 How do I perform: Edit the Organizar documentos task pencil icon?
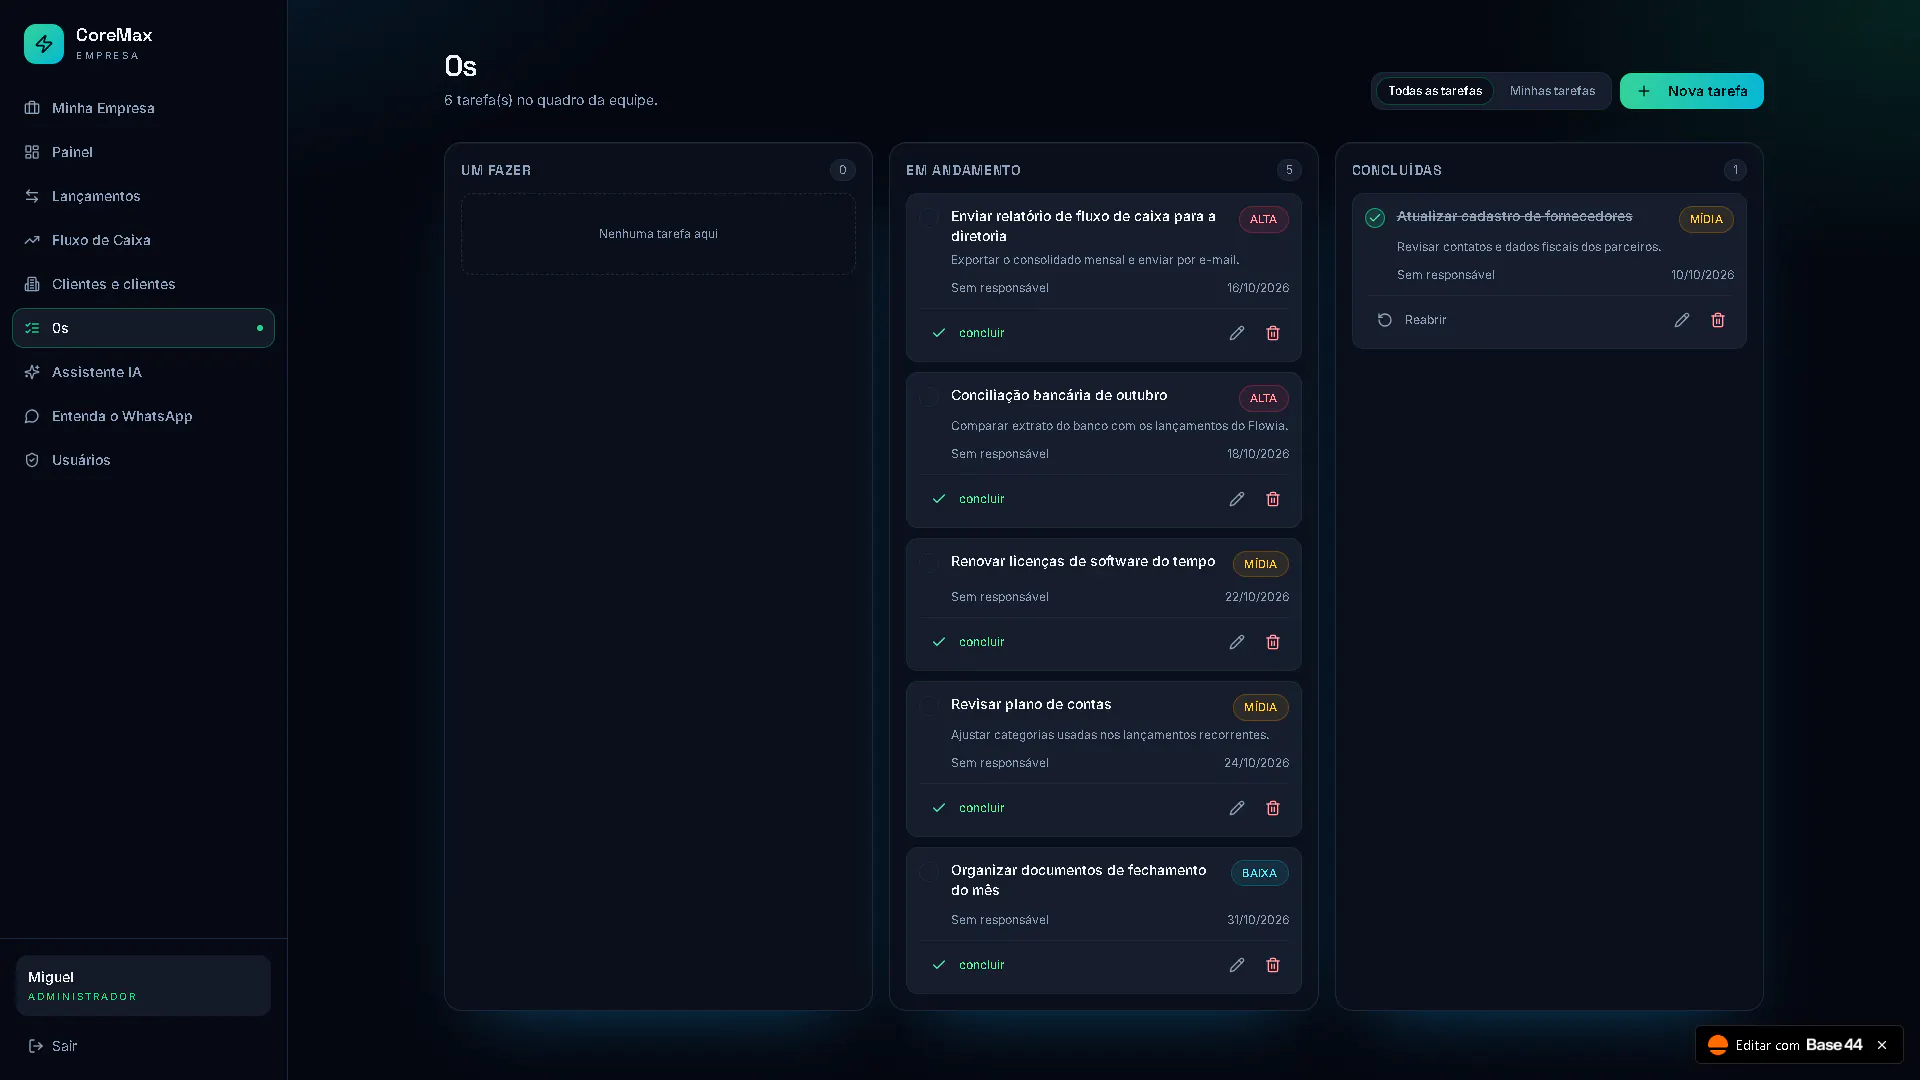1237,965
